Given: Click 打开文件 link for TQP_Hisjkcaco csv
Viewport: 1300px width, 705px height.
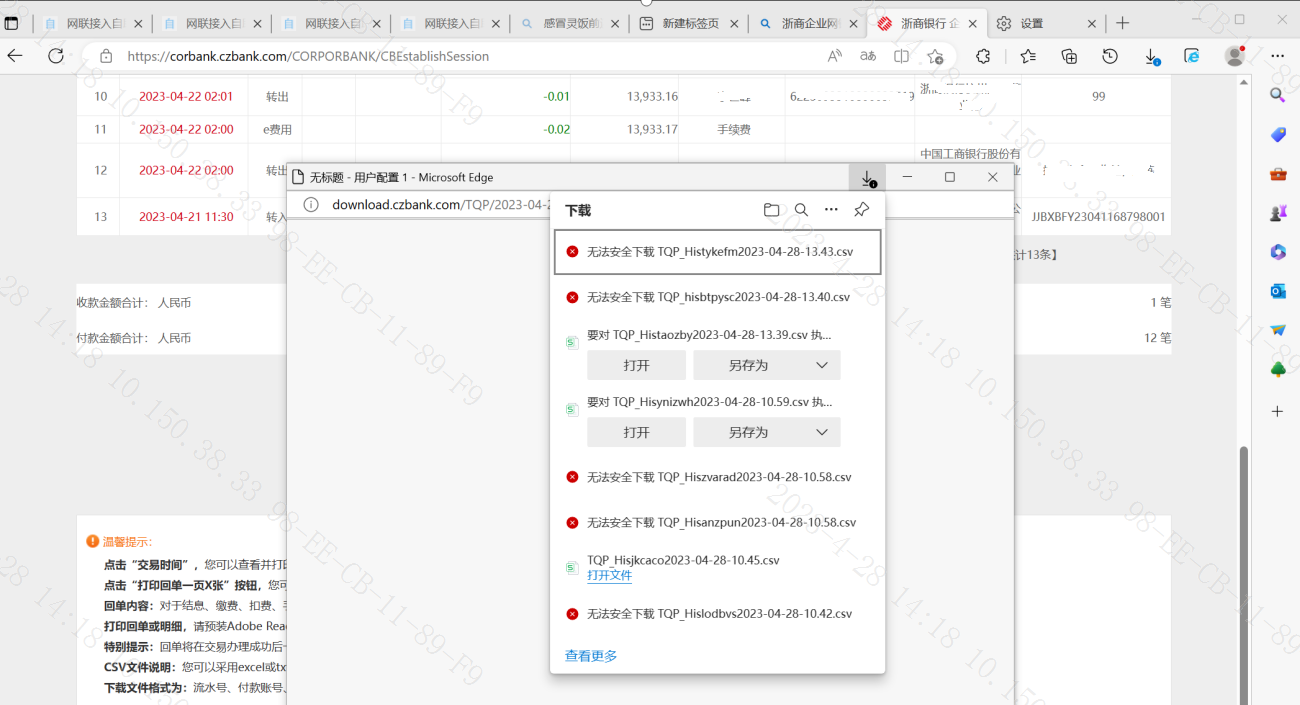Looking at the screenshot, I should [x=609, y=575].
